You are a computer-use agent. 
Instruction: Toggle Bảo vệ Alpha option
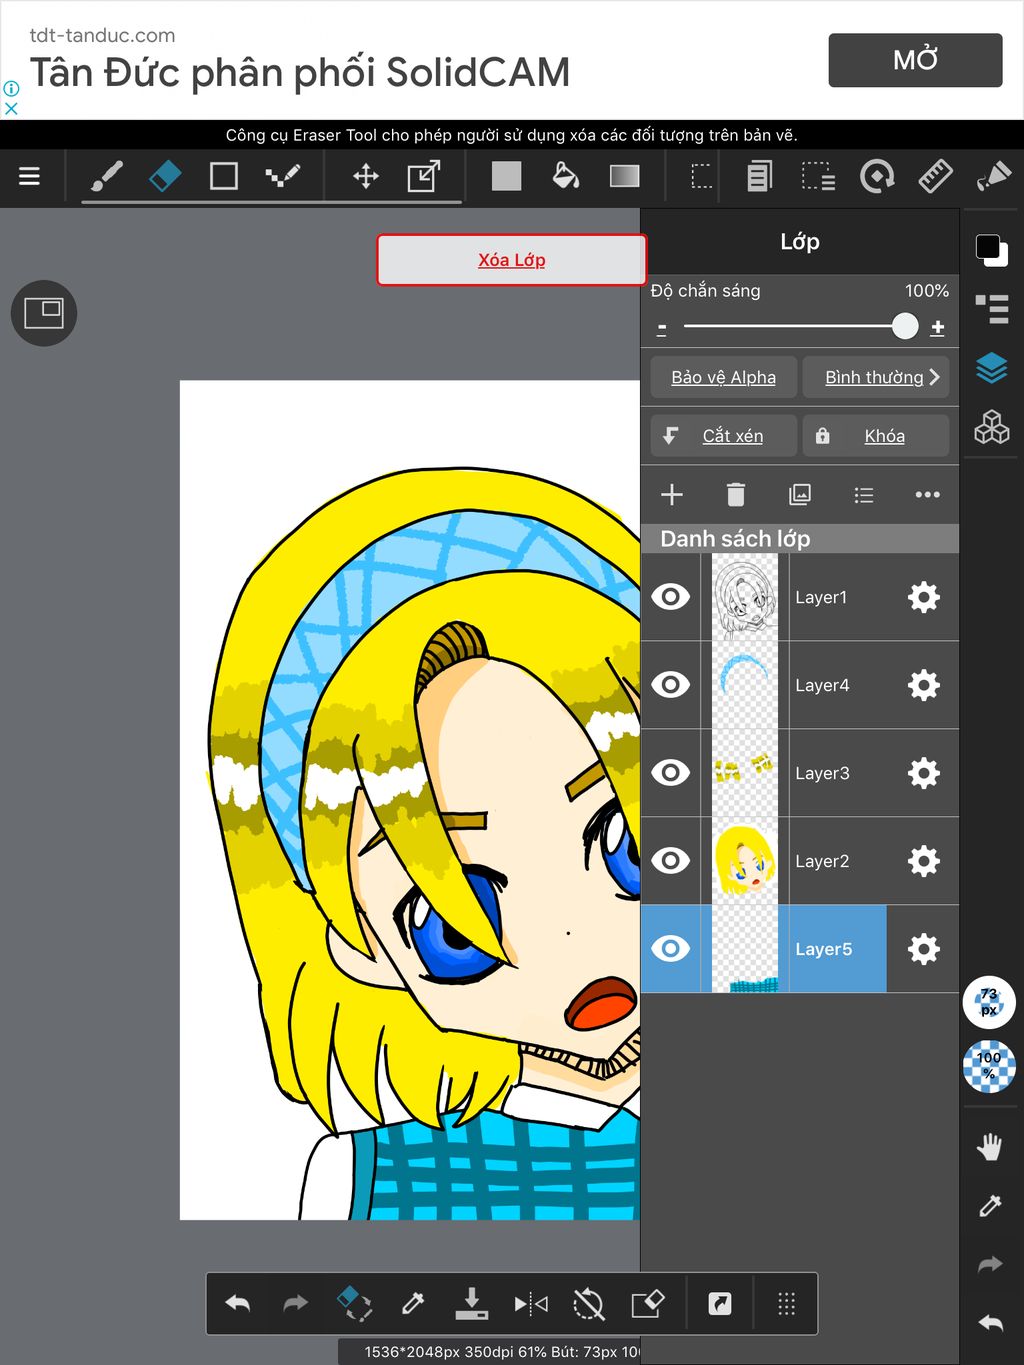pos(724,377)
